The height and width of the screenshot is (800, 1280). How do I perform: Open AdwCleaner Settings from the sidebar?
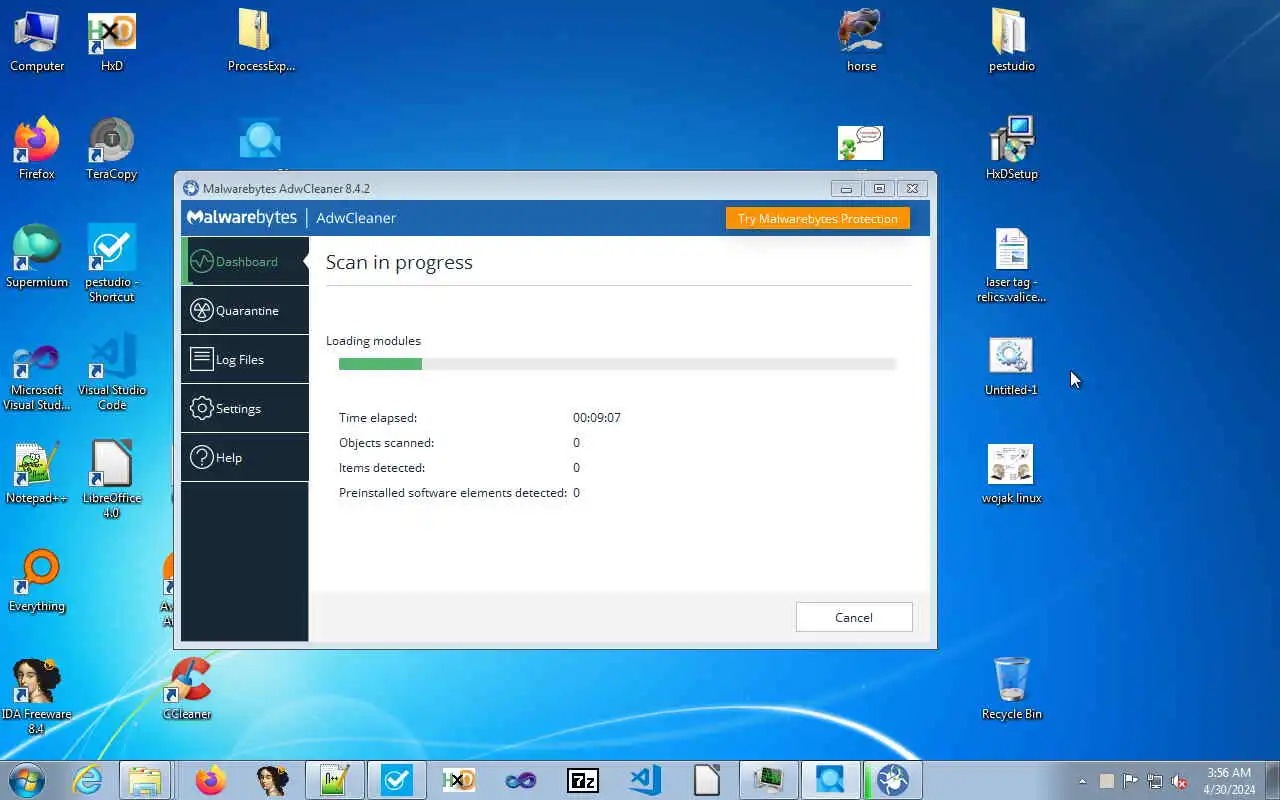tap(245, 408)
